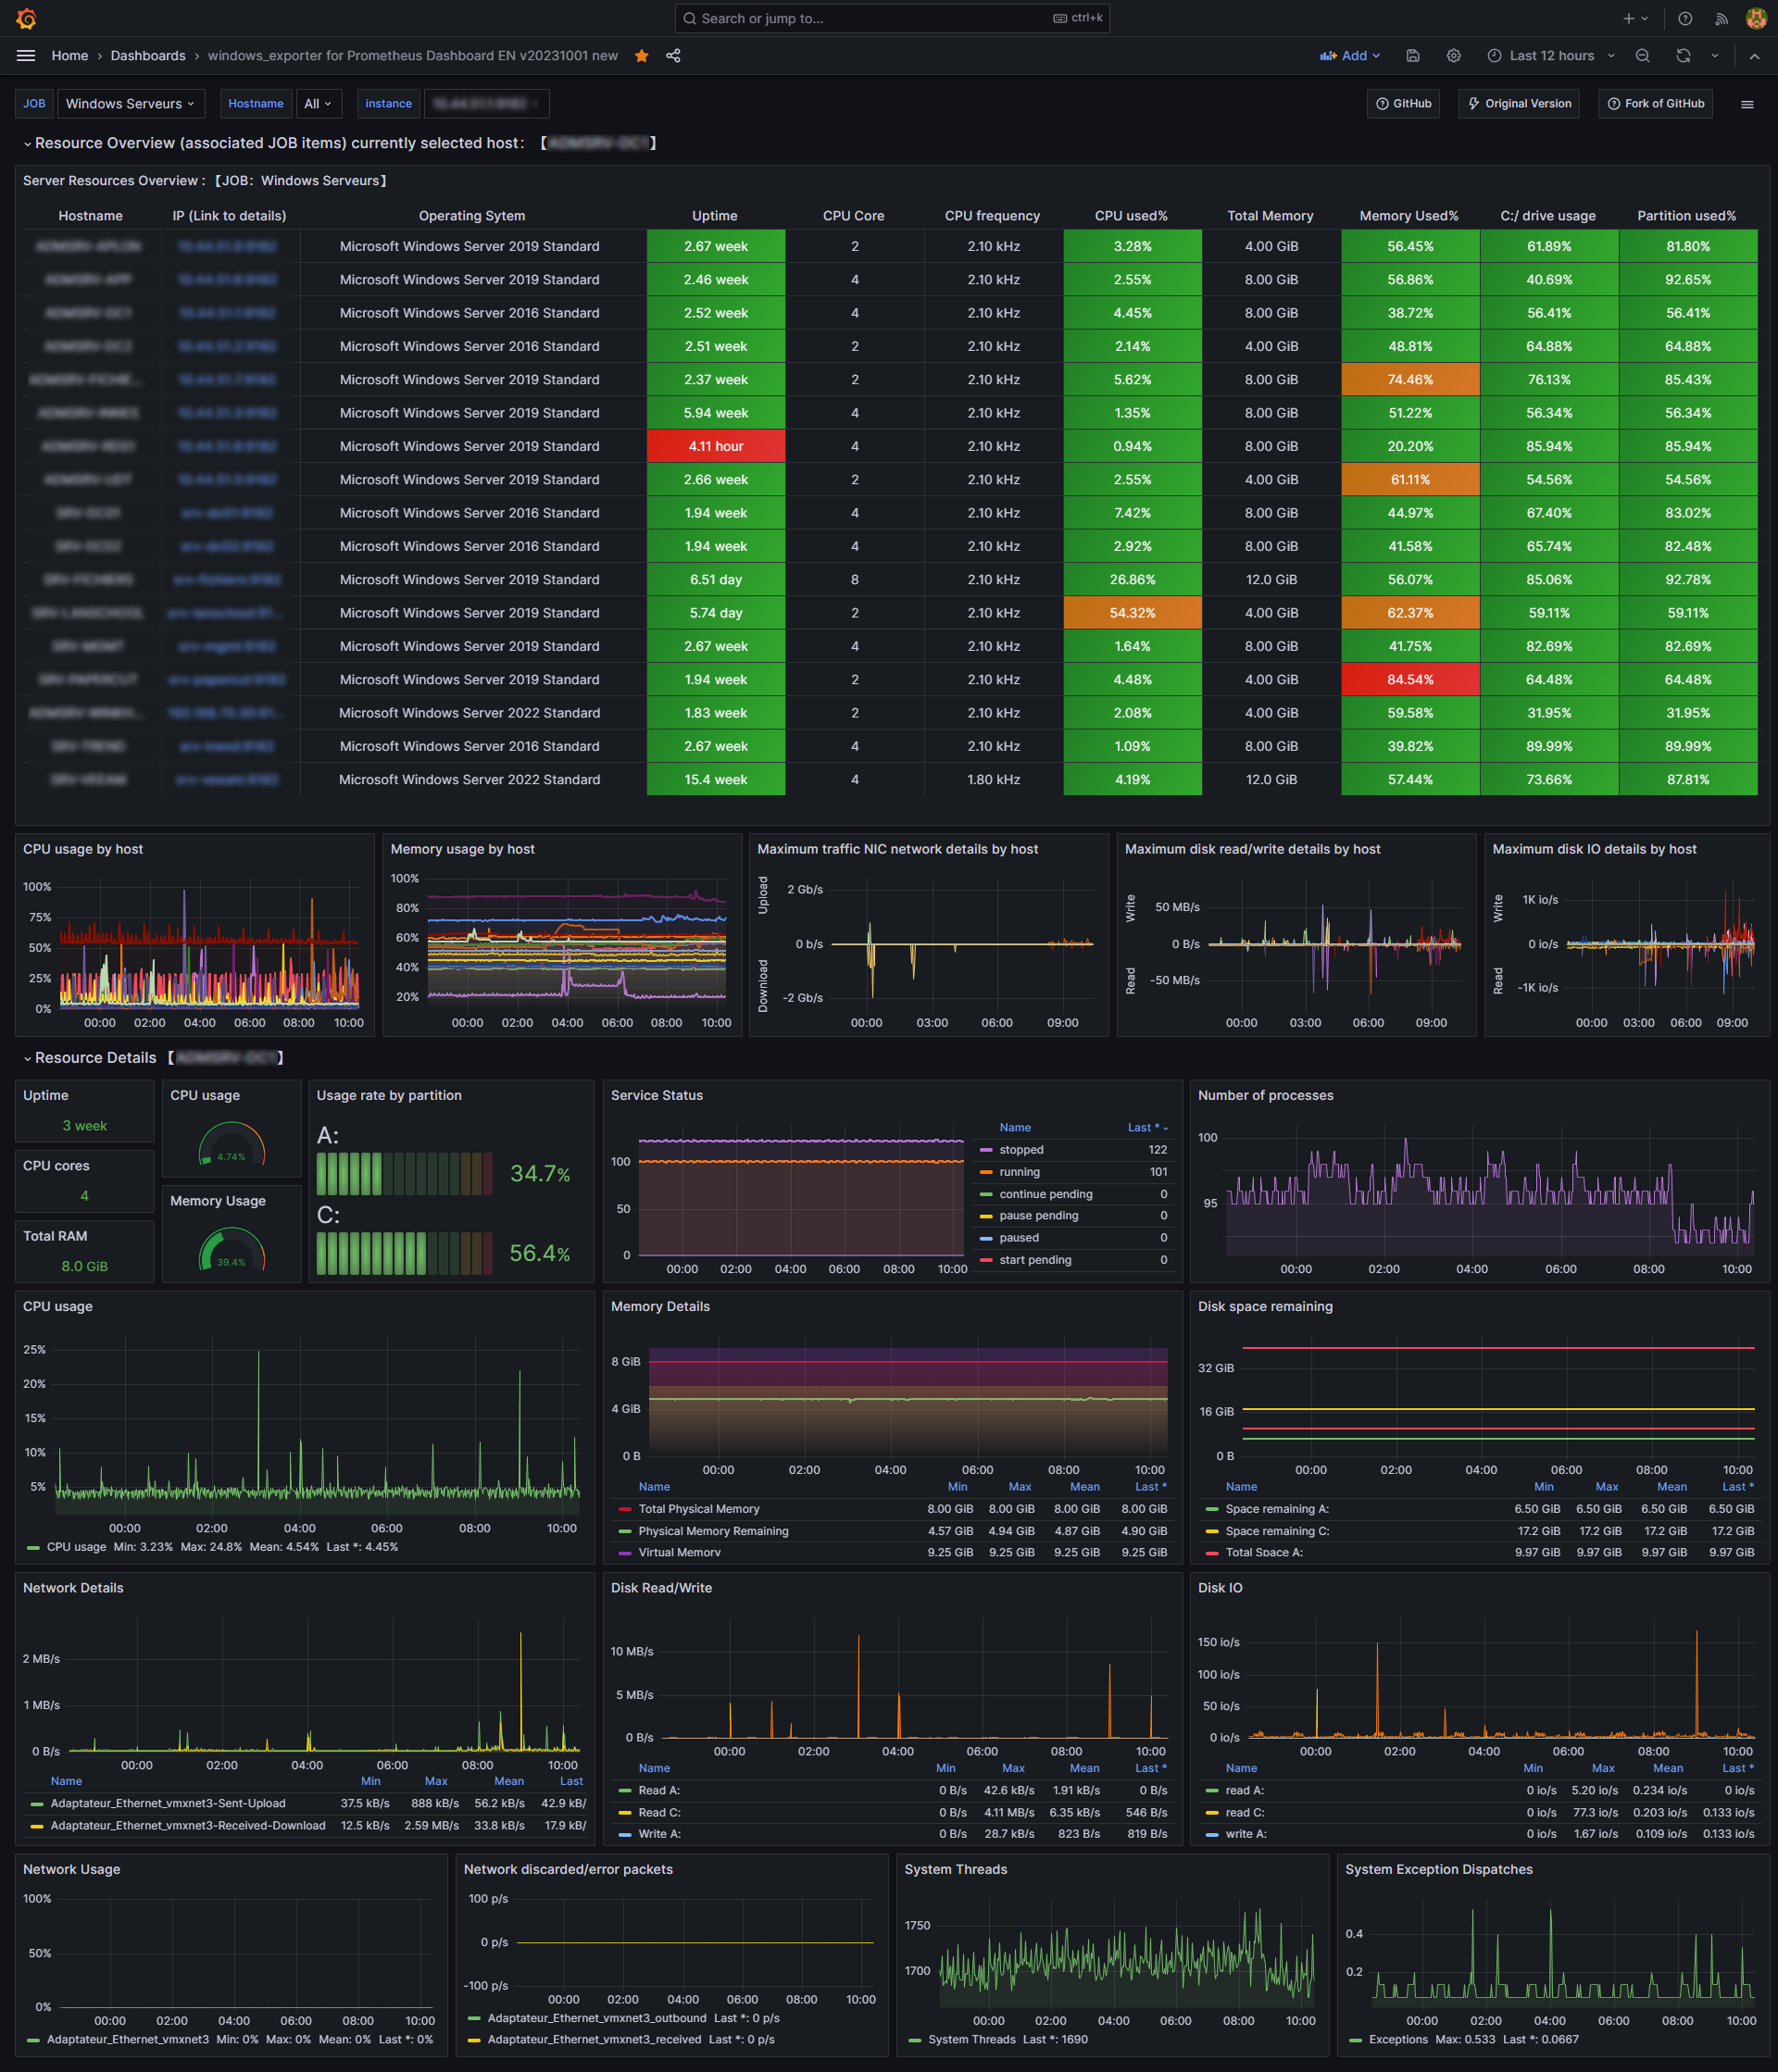Toggle Total Physical Memory legend series

point(698,1509)
